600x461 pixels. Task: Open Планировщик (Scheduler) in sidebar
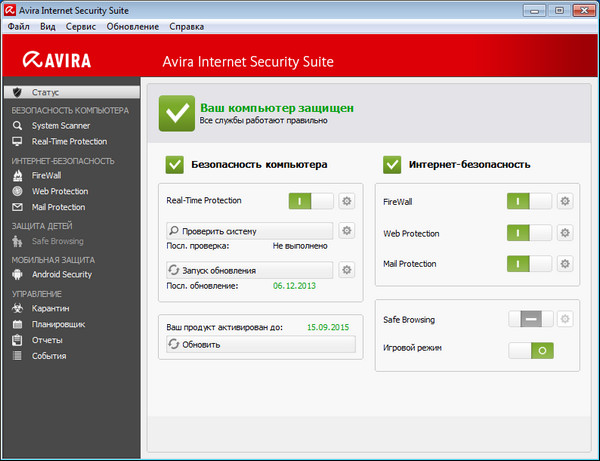click(x=57, y=324)
